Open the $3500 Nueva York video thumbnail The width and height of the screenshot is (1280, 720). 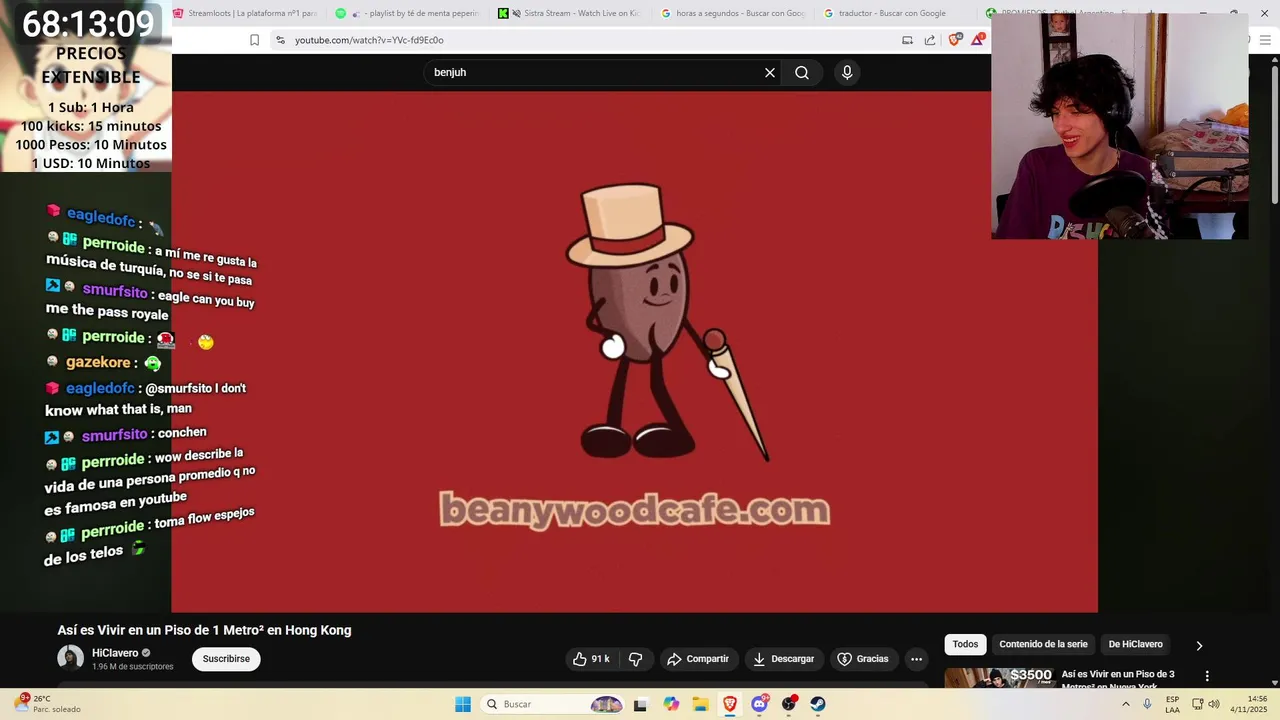(x=999, y=678)
